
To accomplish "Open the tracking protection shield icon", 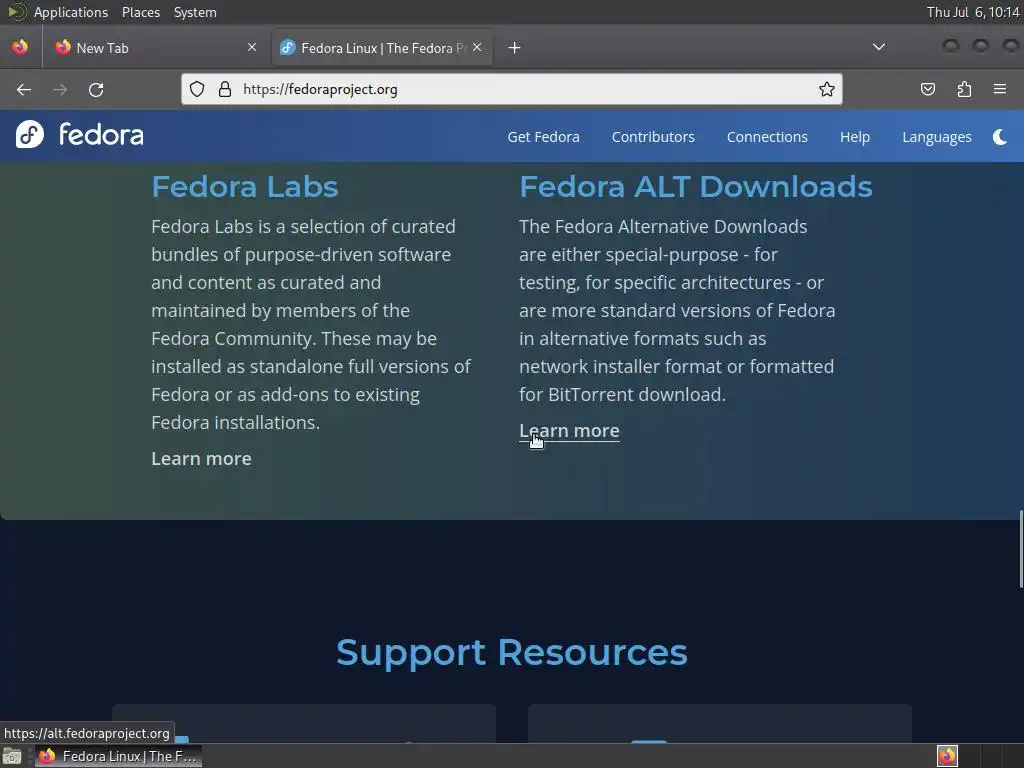I will coord(197,89).
